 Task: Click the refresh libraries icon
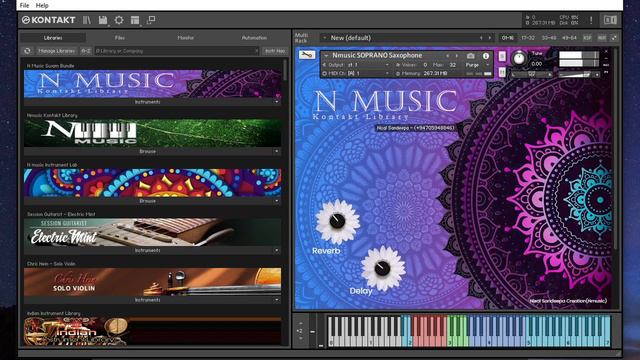tap(27, 51)
